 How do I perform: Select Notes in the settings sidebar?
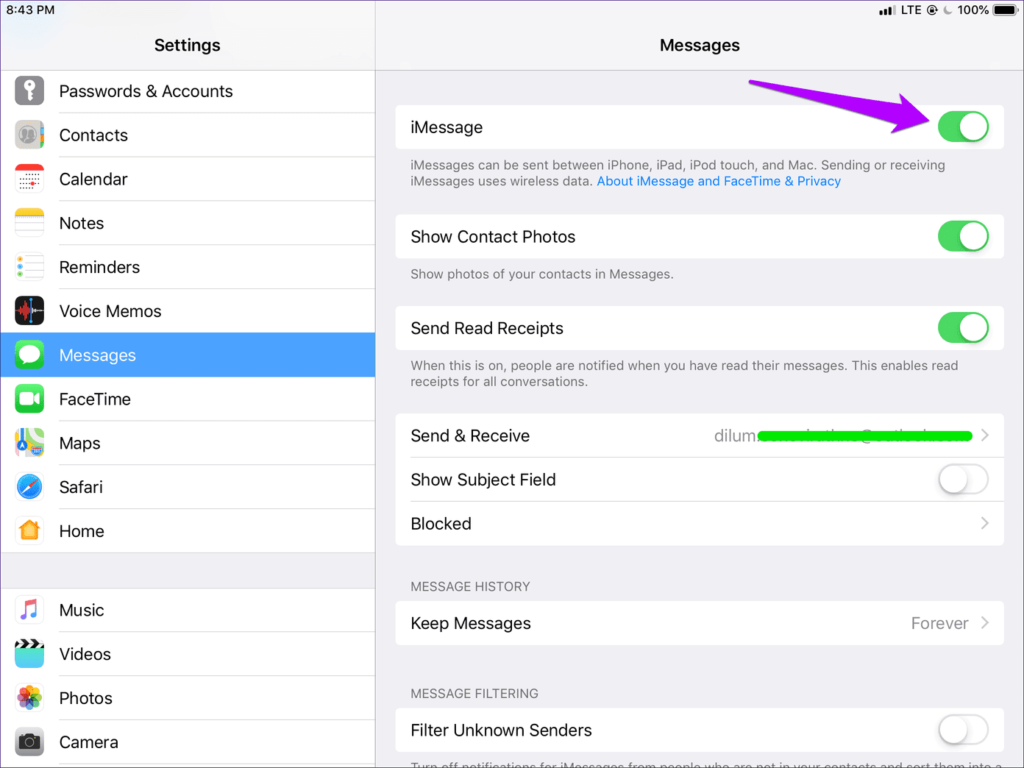coord(82,223)
